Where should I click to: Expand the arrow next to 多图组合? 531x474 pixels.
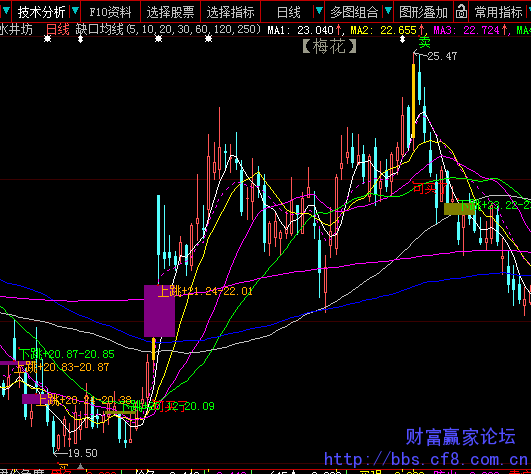click(388, 12)
